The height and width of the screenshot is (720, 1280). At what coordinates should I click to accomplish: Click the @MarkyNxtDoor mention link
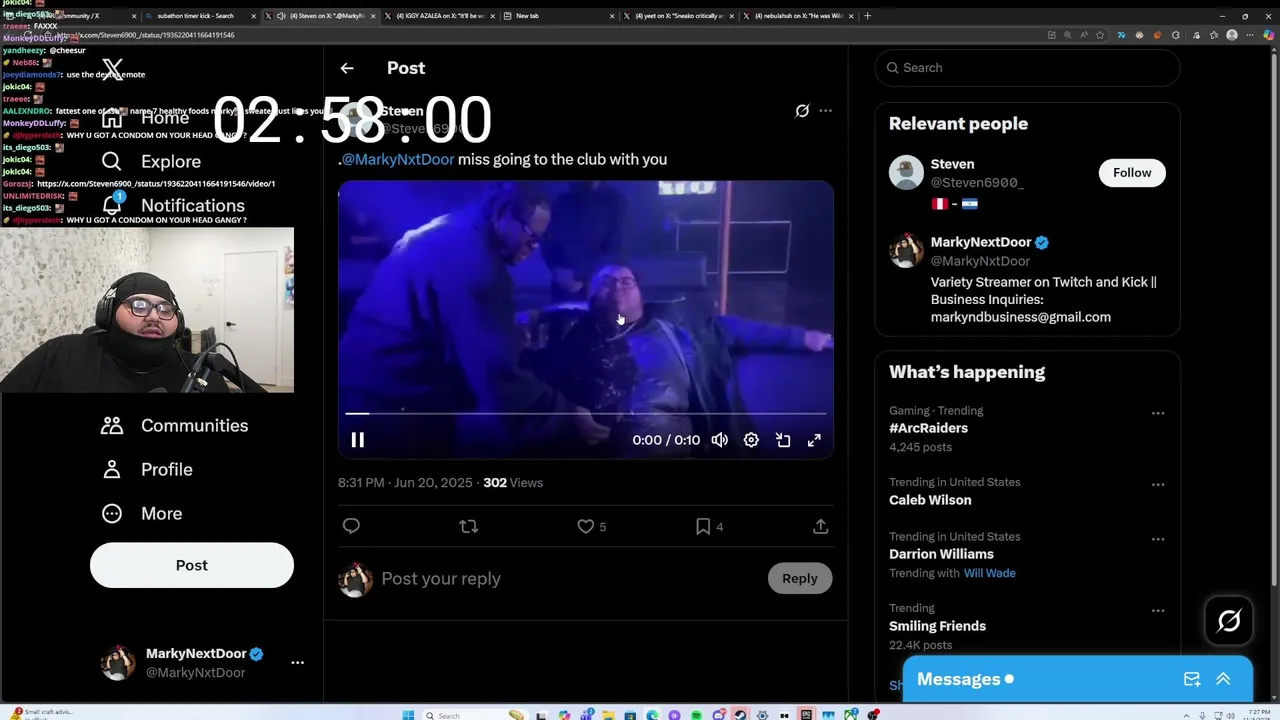tap(398, 159)
